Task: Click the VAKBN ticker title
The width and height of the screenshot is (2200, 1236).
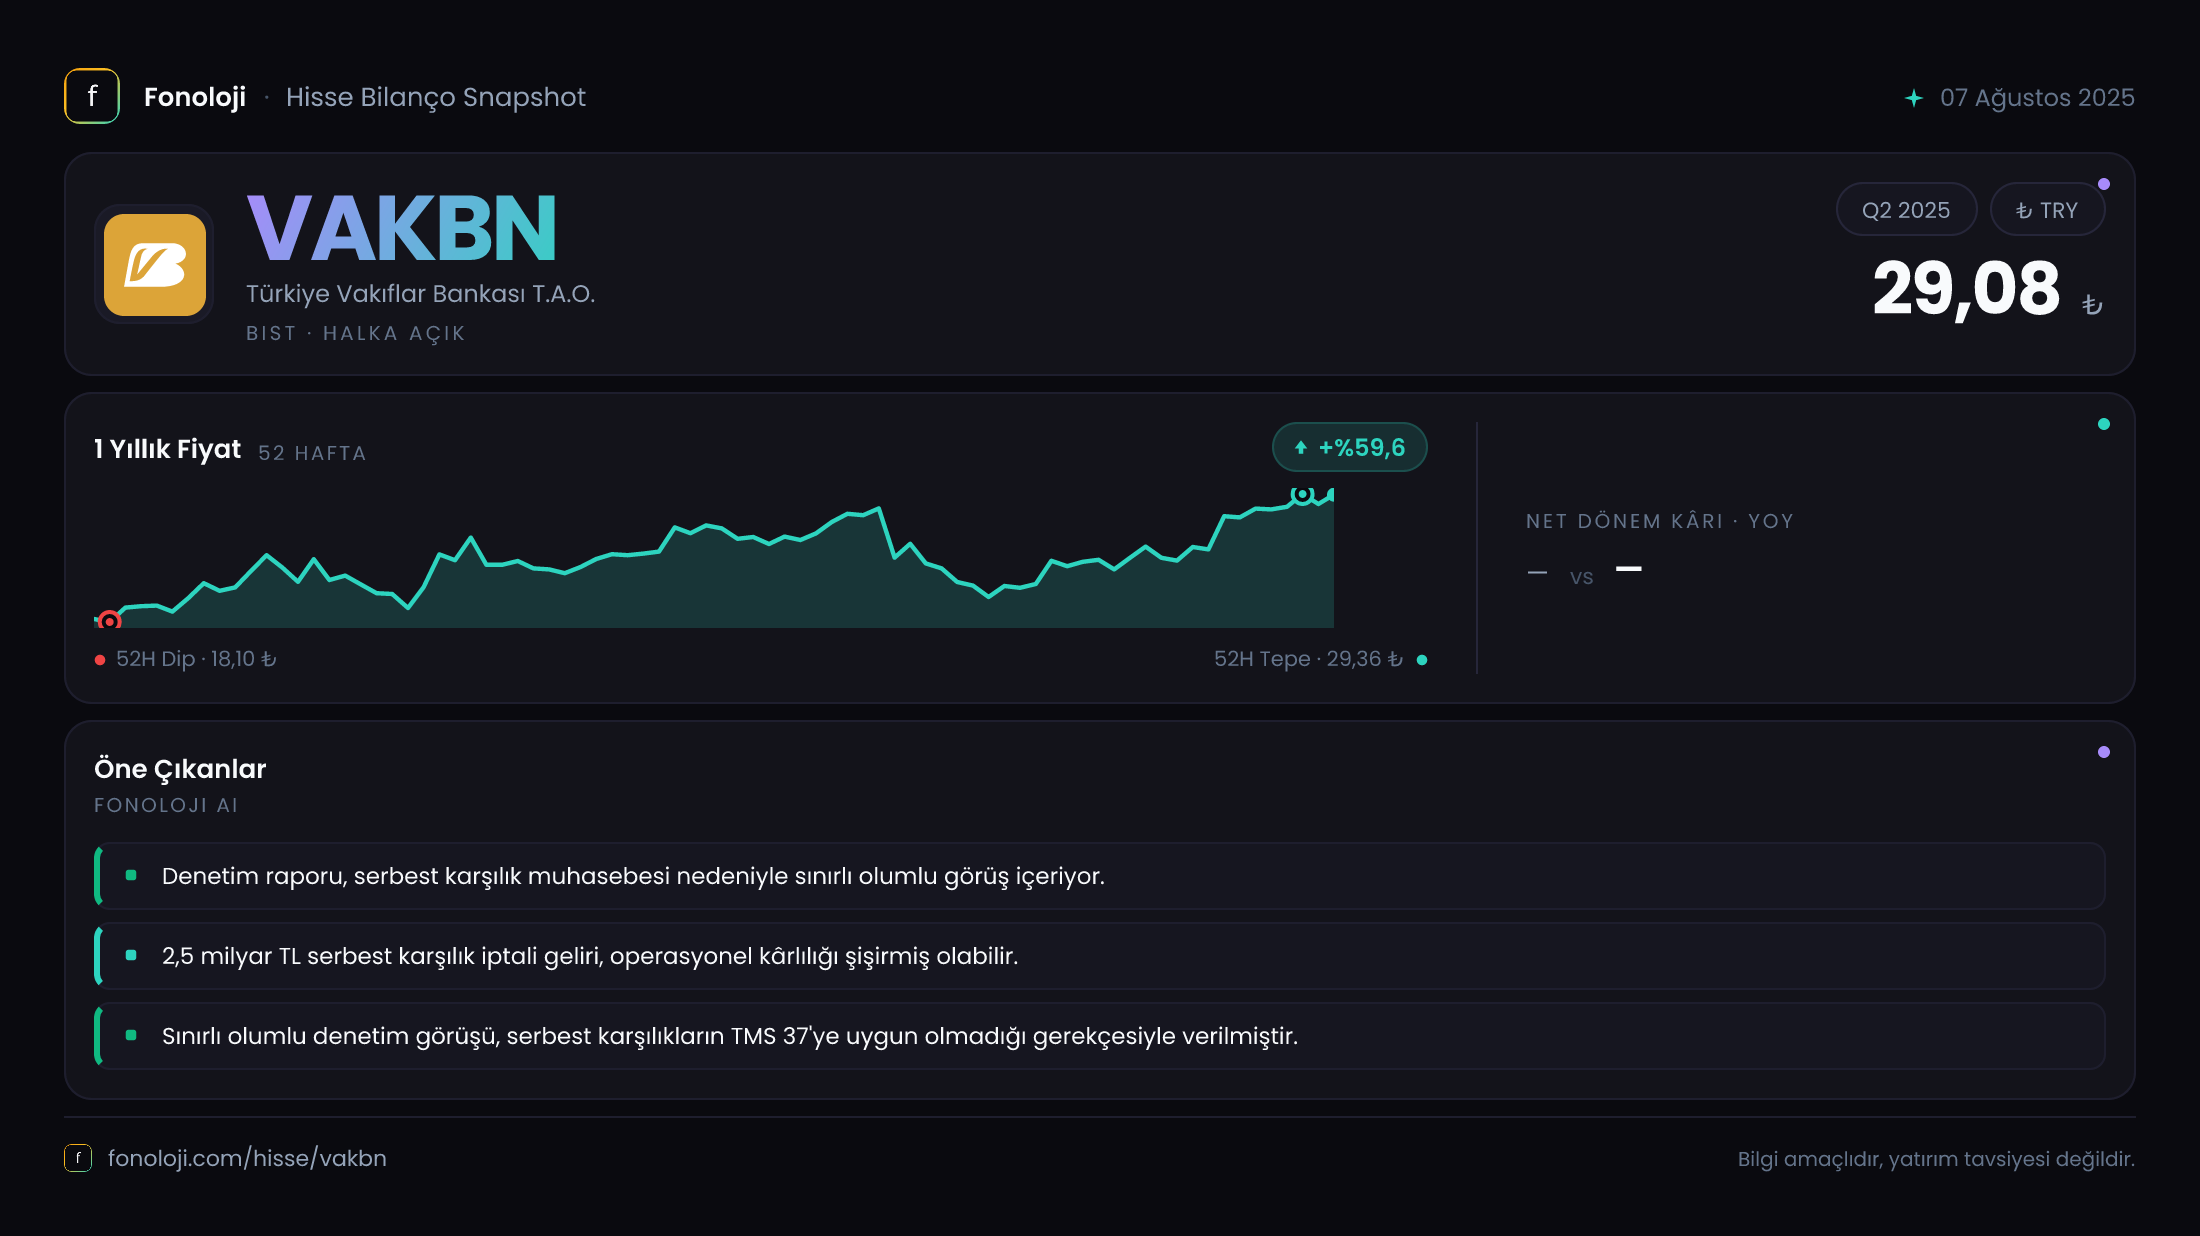Action: point(402,228)
